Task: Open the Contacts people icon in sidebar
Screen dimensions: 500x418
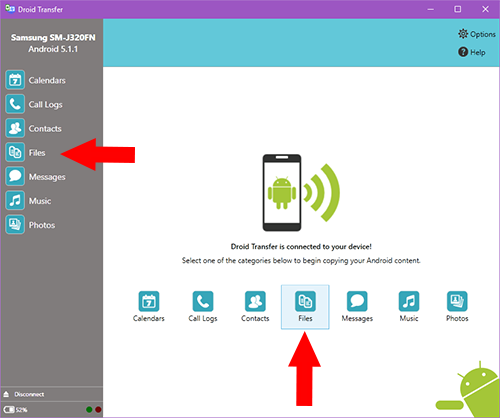Action: [x=15, y=128]
